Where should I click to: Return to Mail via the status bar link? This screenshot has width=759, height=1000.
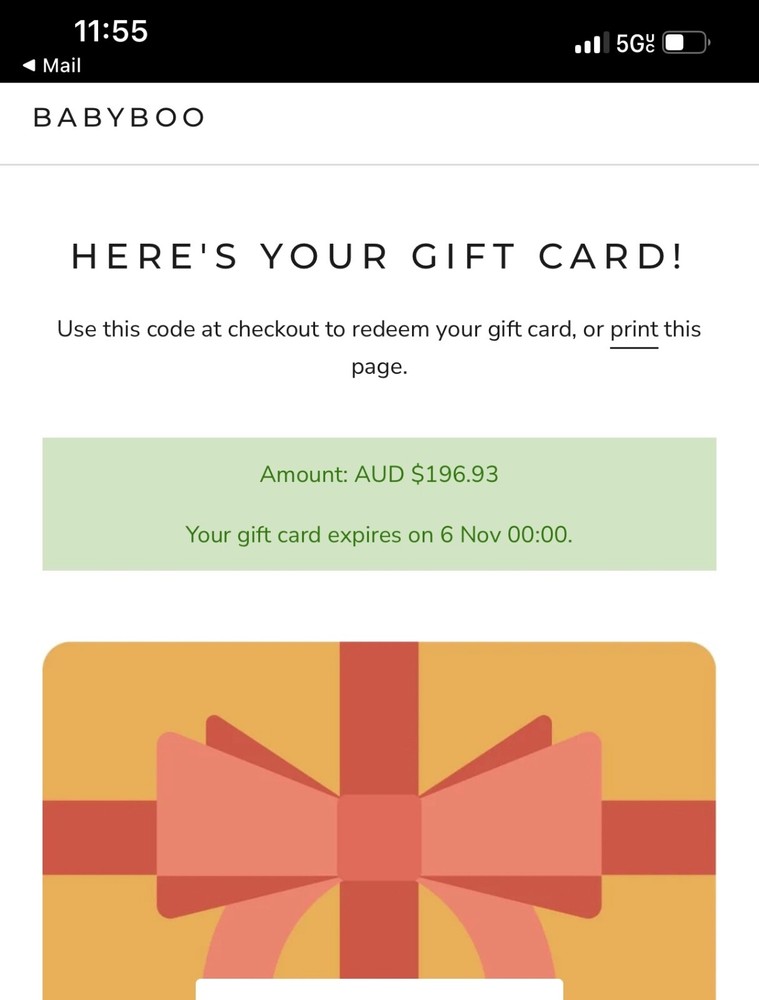click(x=50, y=66)
